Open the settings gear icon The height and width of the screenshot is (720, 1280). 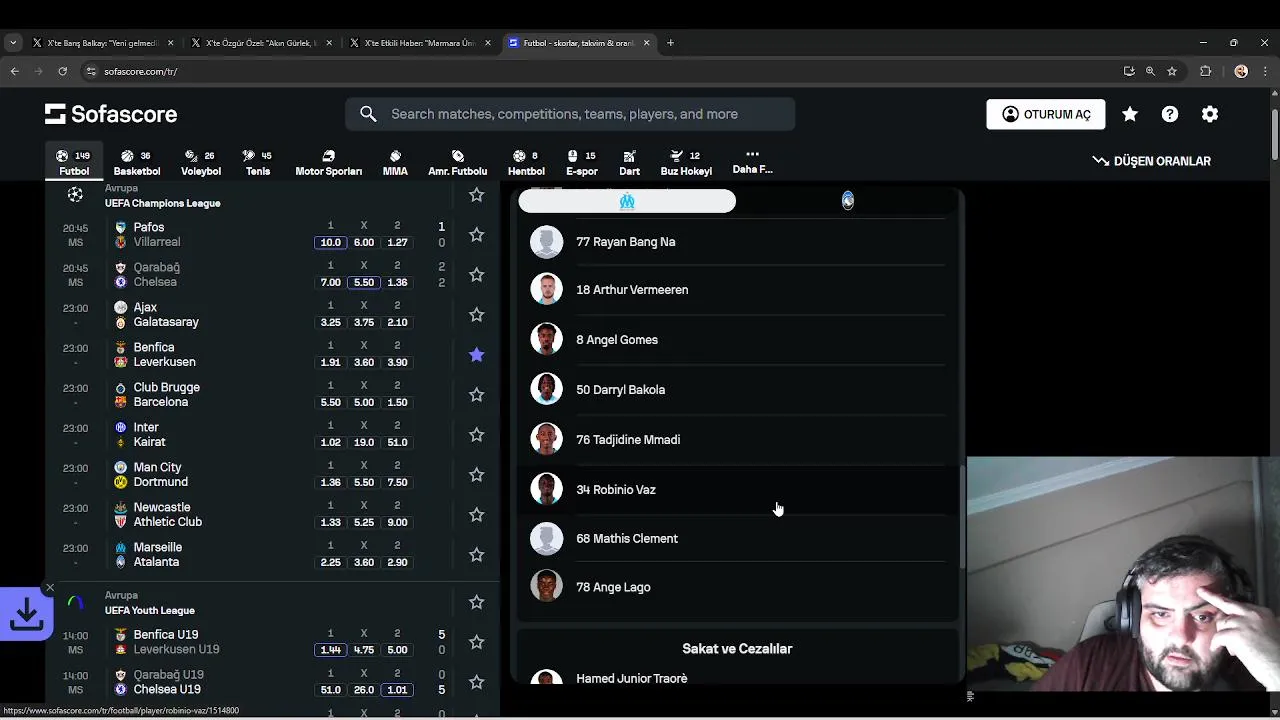click(x=1210, y=114)
